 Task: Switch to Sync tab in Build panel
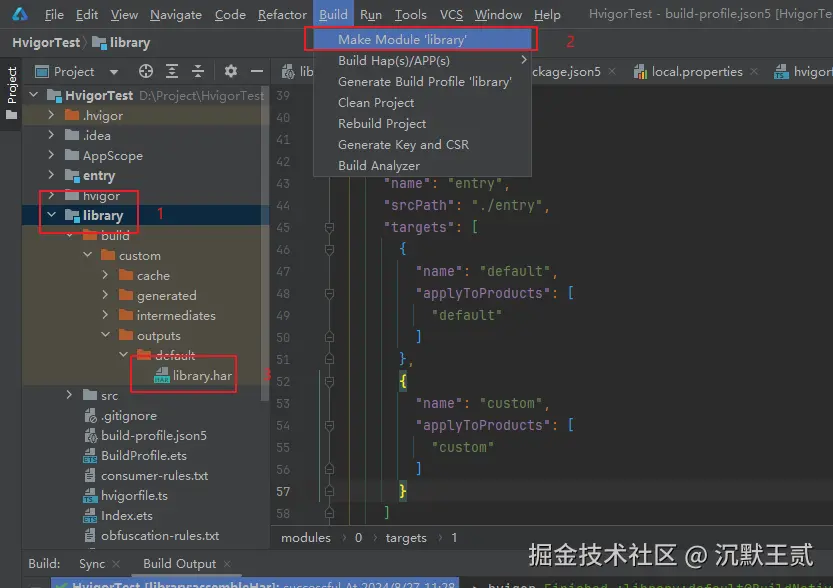92,564
